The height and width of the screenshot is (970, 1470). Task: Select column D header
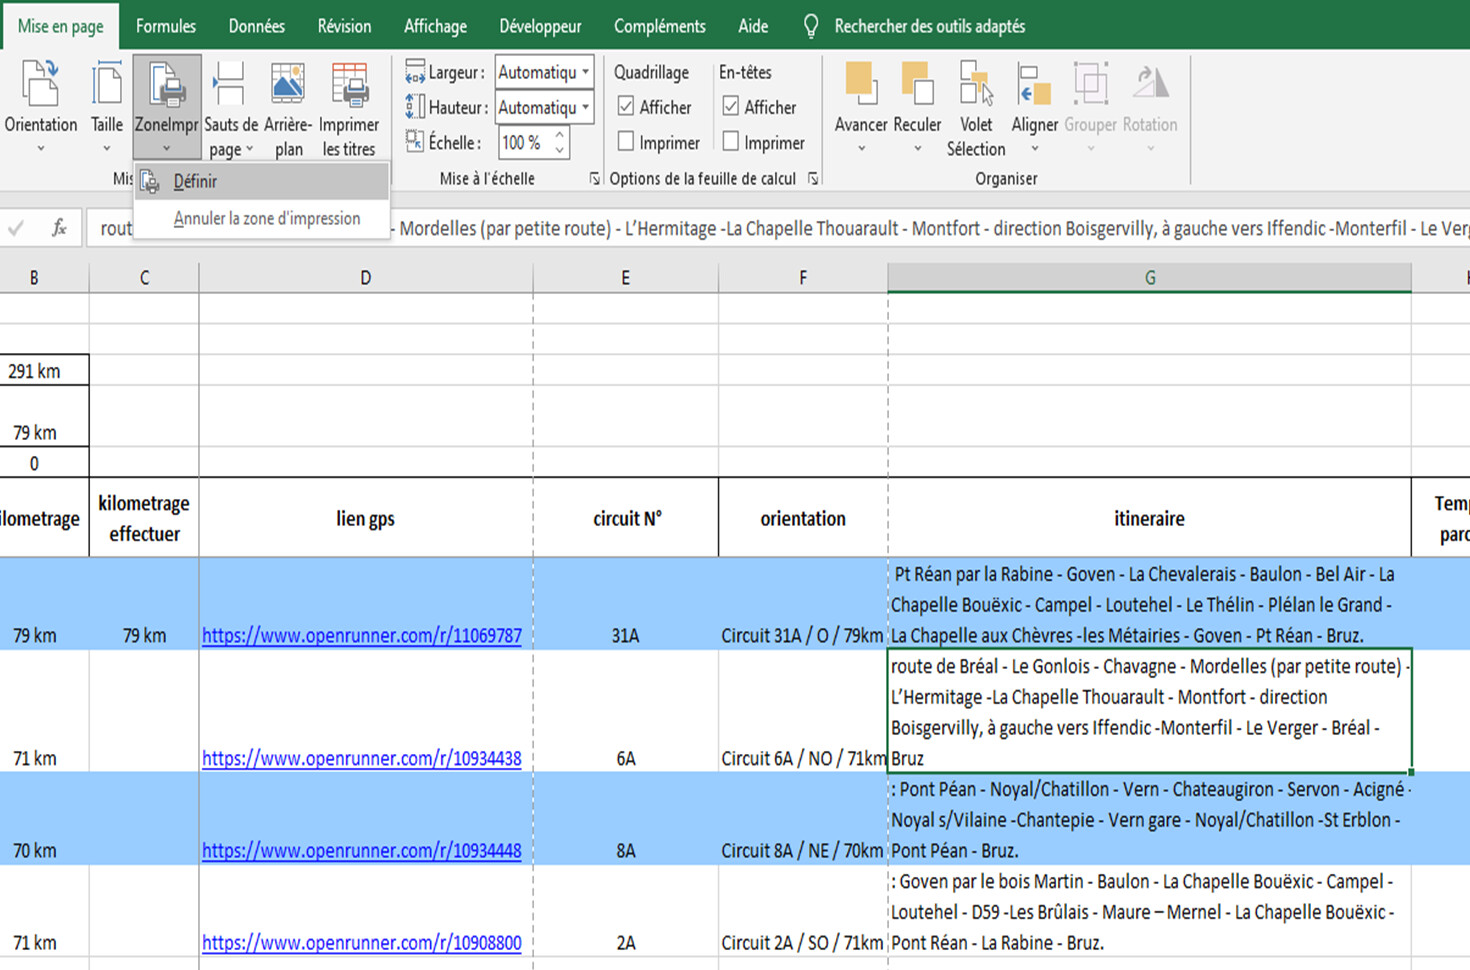[365, 277]
